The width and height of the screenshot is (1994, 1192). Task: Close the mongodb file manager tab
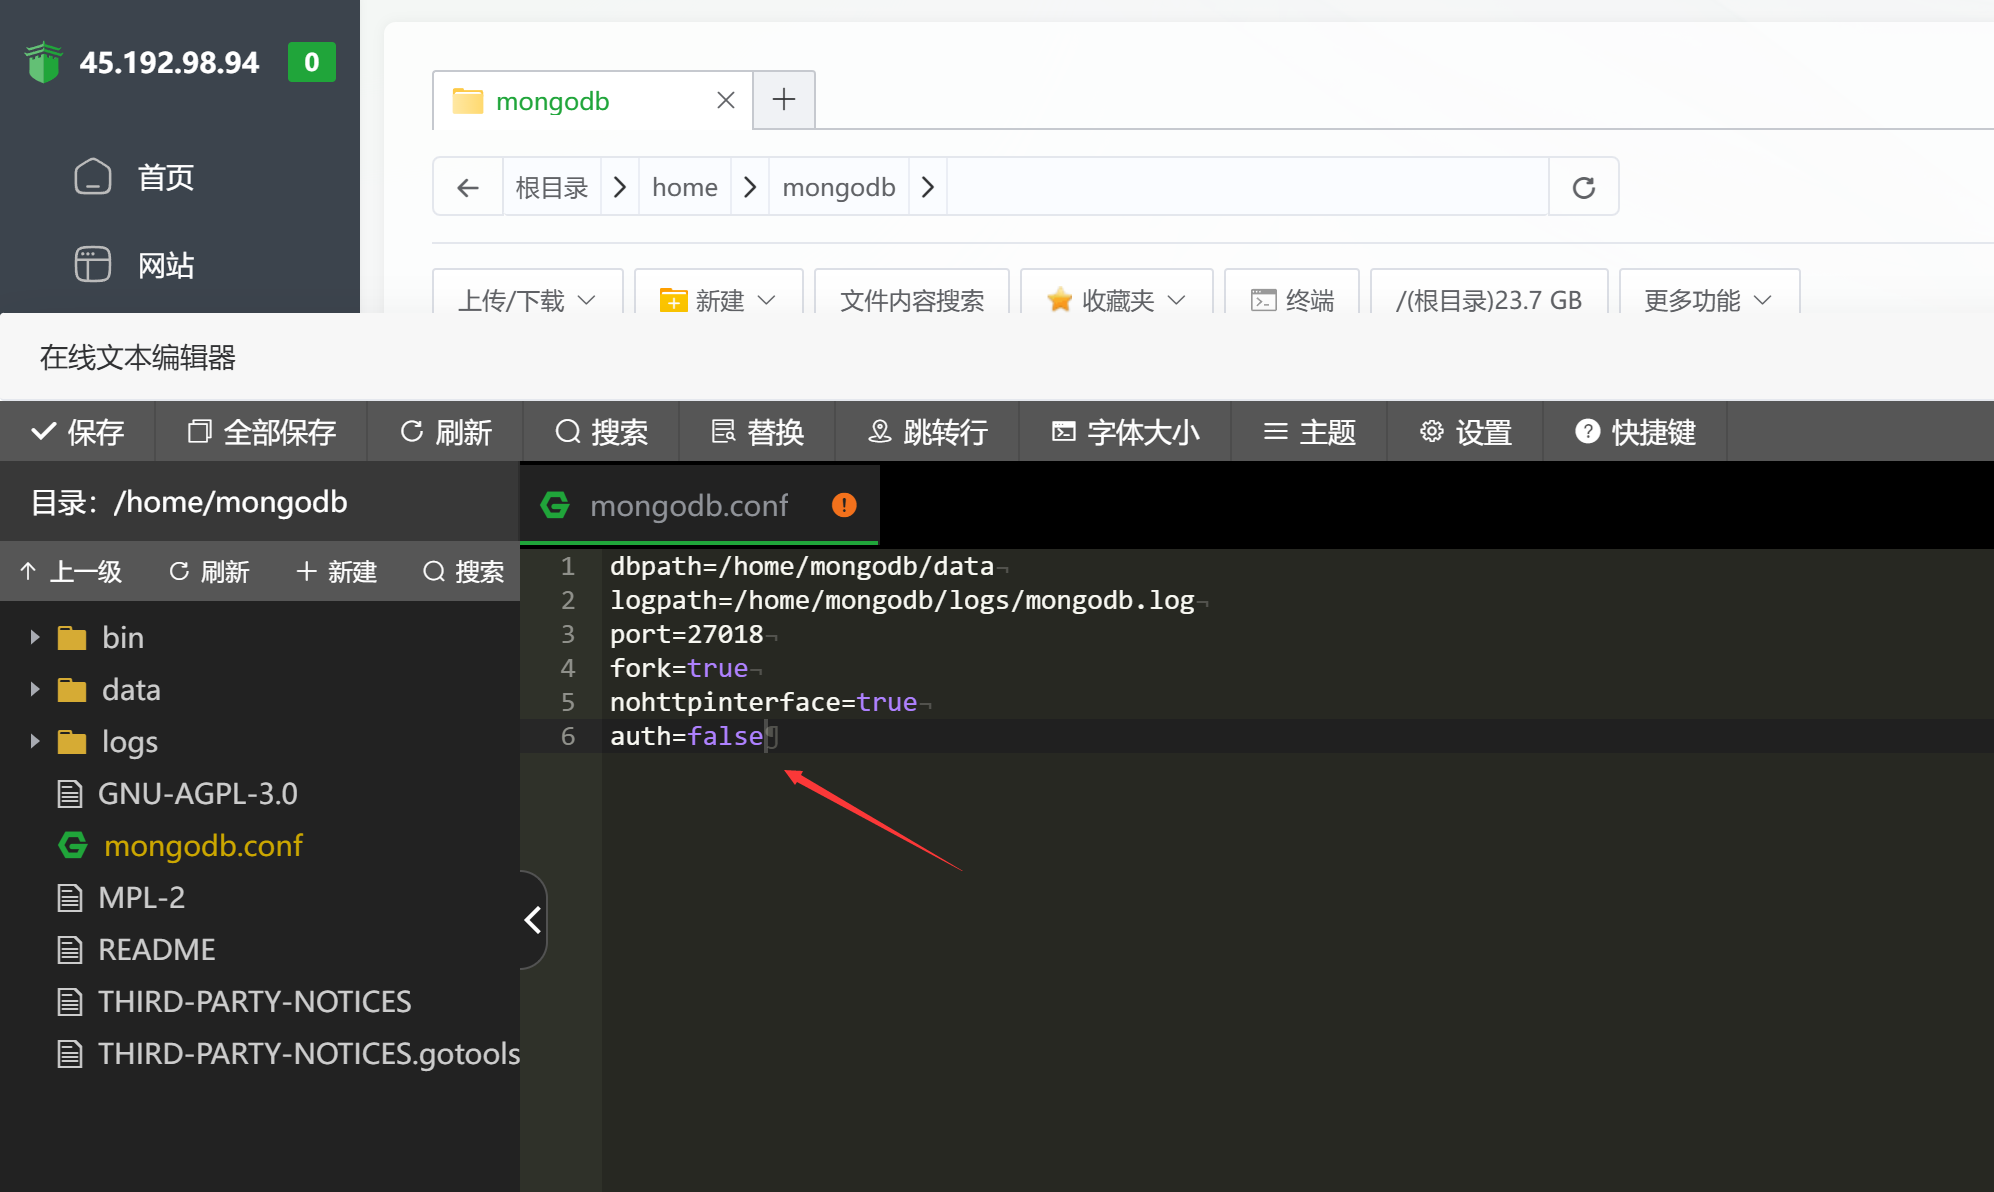click(726, 100)
